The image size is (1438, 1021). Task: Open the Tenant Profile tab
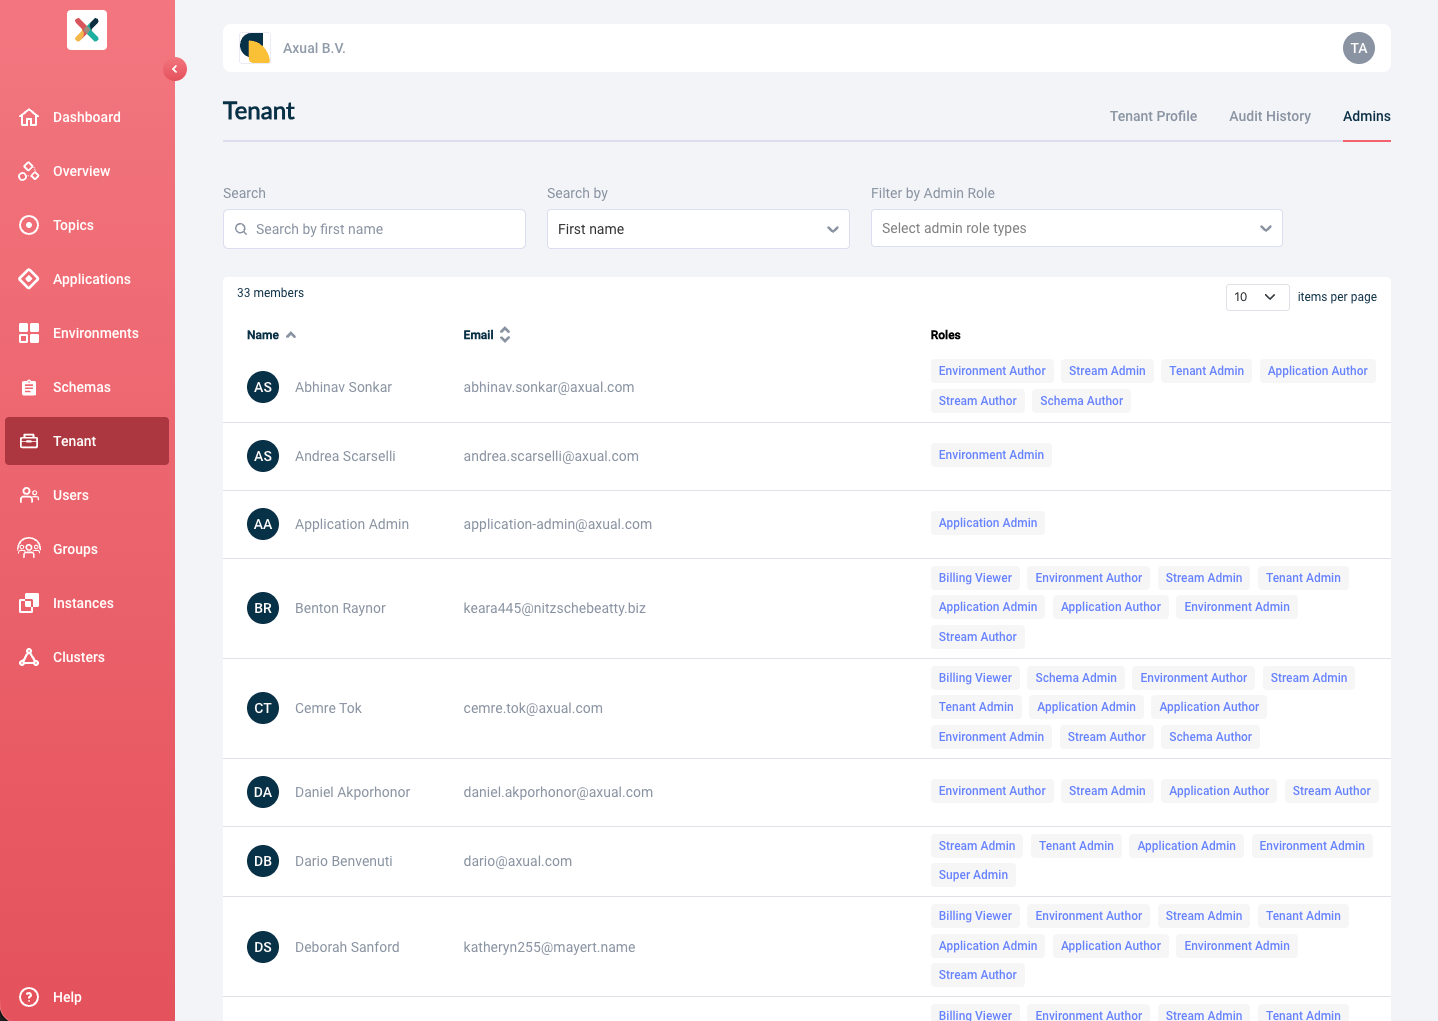click(x=1153, y=116)
